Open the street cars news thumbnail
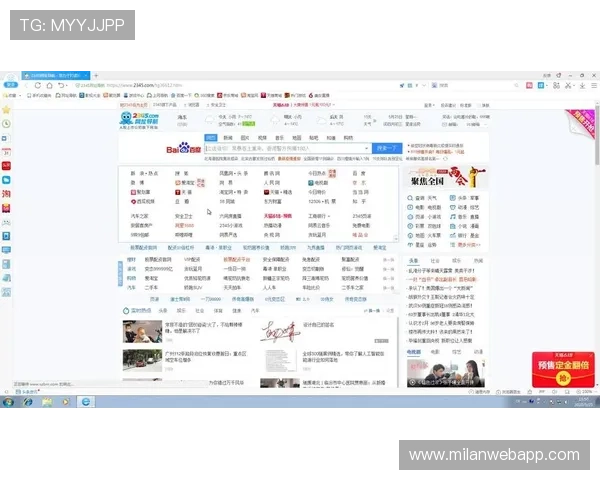Viewport: 600px width, 480px height. (x=142, y=360)
